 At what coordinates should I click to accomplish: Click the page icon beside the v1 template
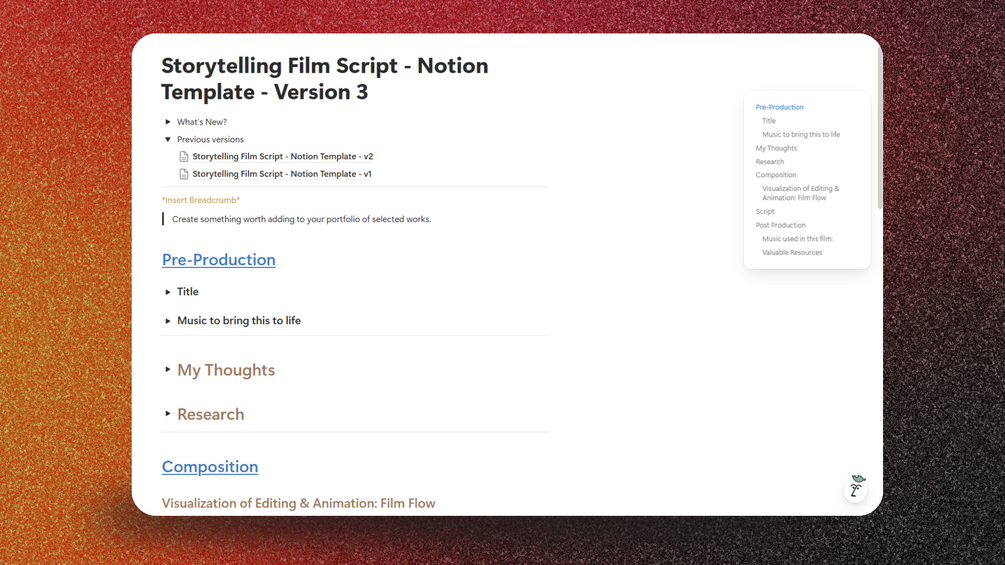(183, 174)
